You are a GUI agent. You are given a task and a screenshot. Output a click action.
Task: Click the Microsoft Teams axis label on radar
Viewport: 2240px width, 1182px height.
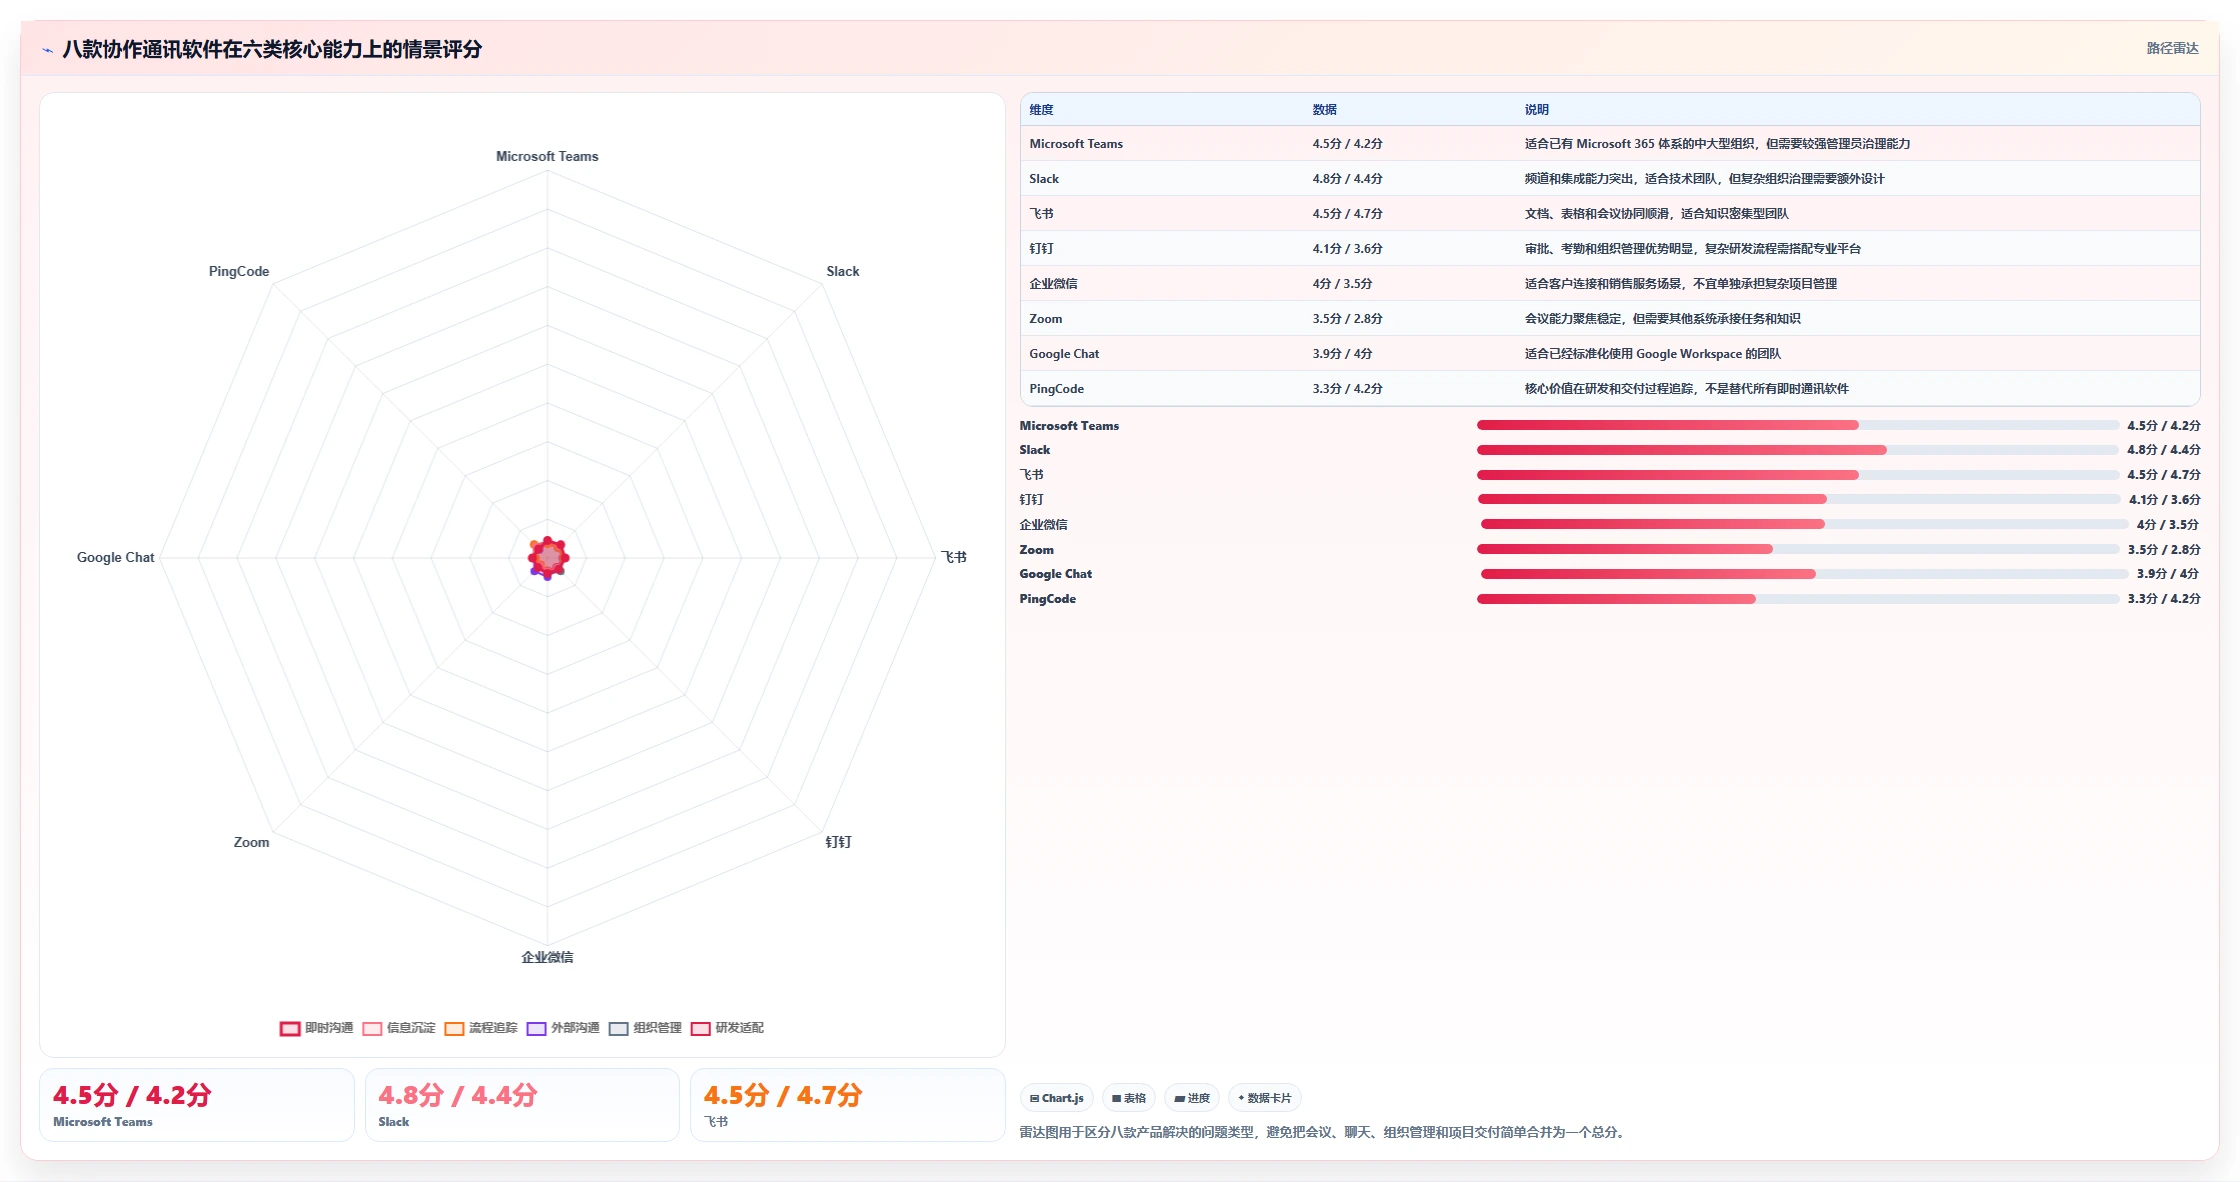pos(547,156)
